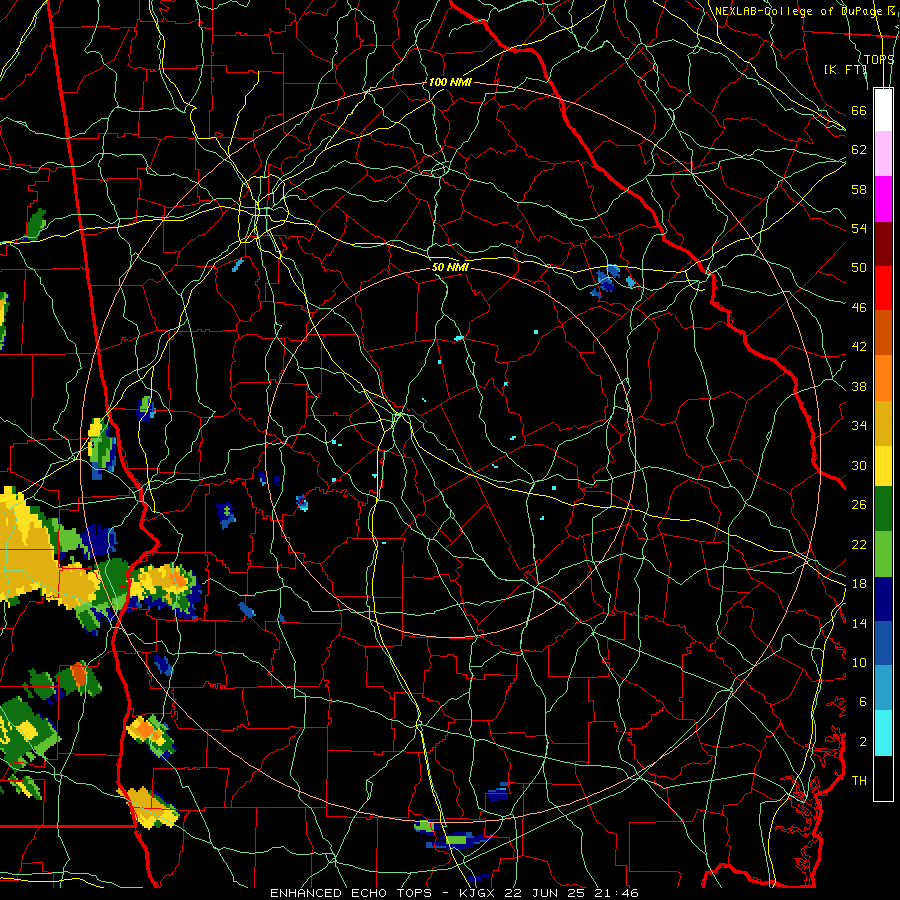Viewport: 900px width, 900px height.
Task: Click the light pink legend swatch
Action: point(883,154)
